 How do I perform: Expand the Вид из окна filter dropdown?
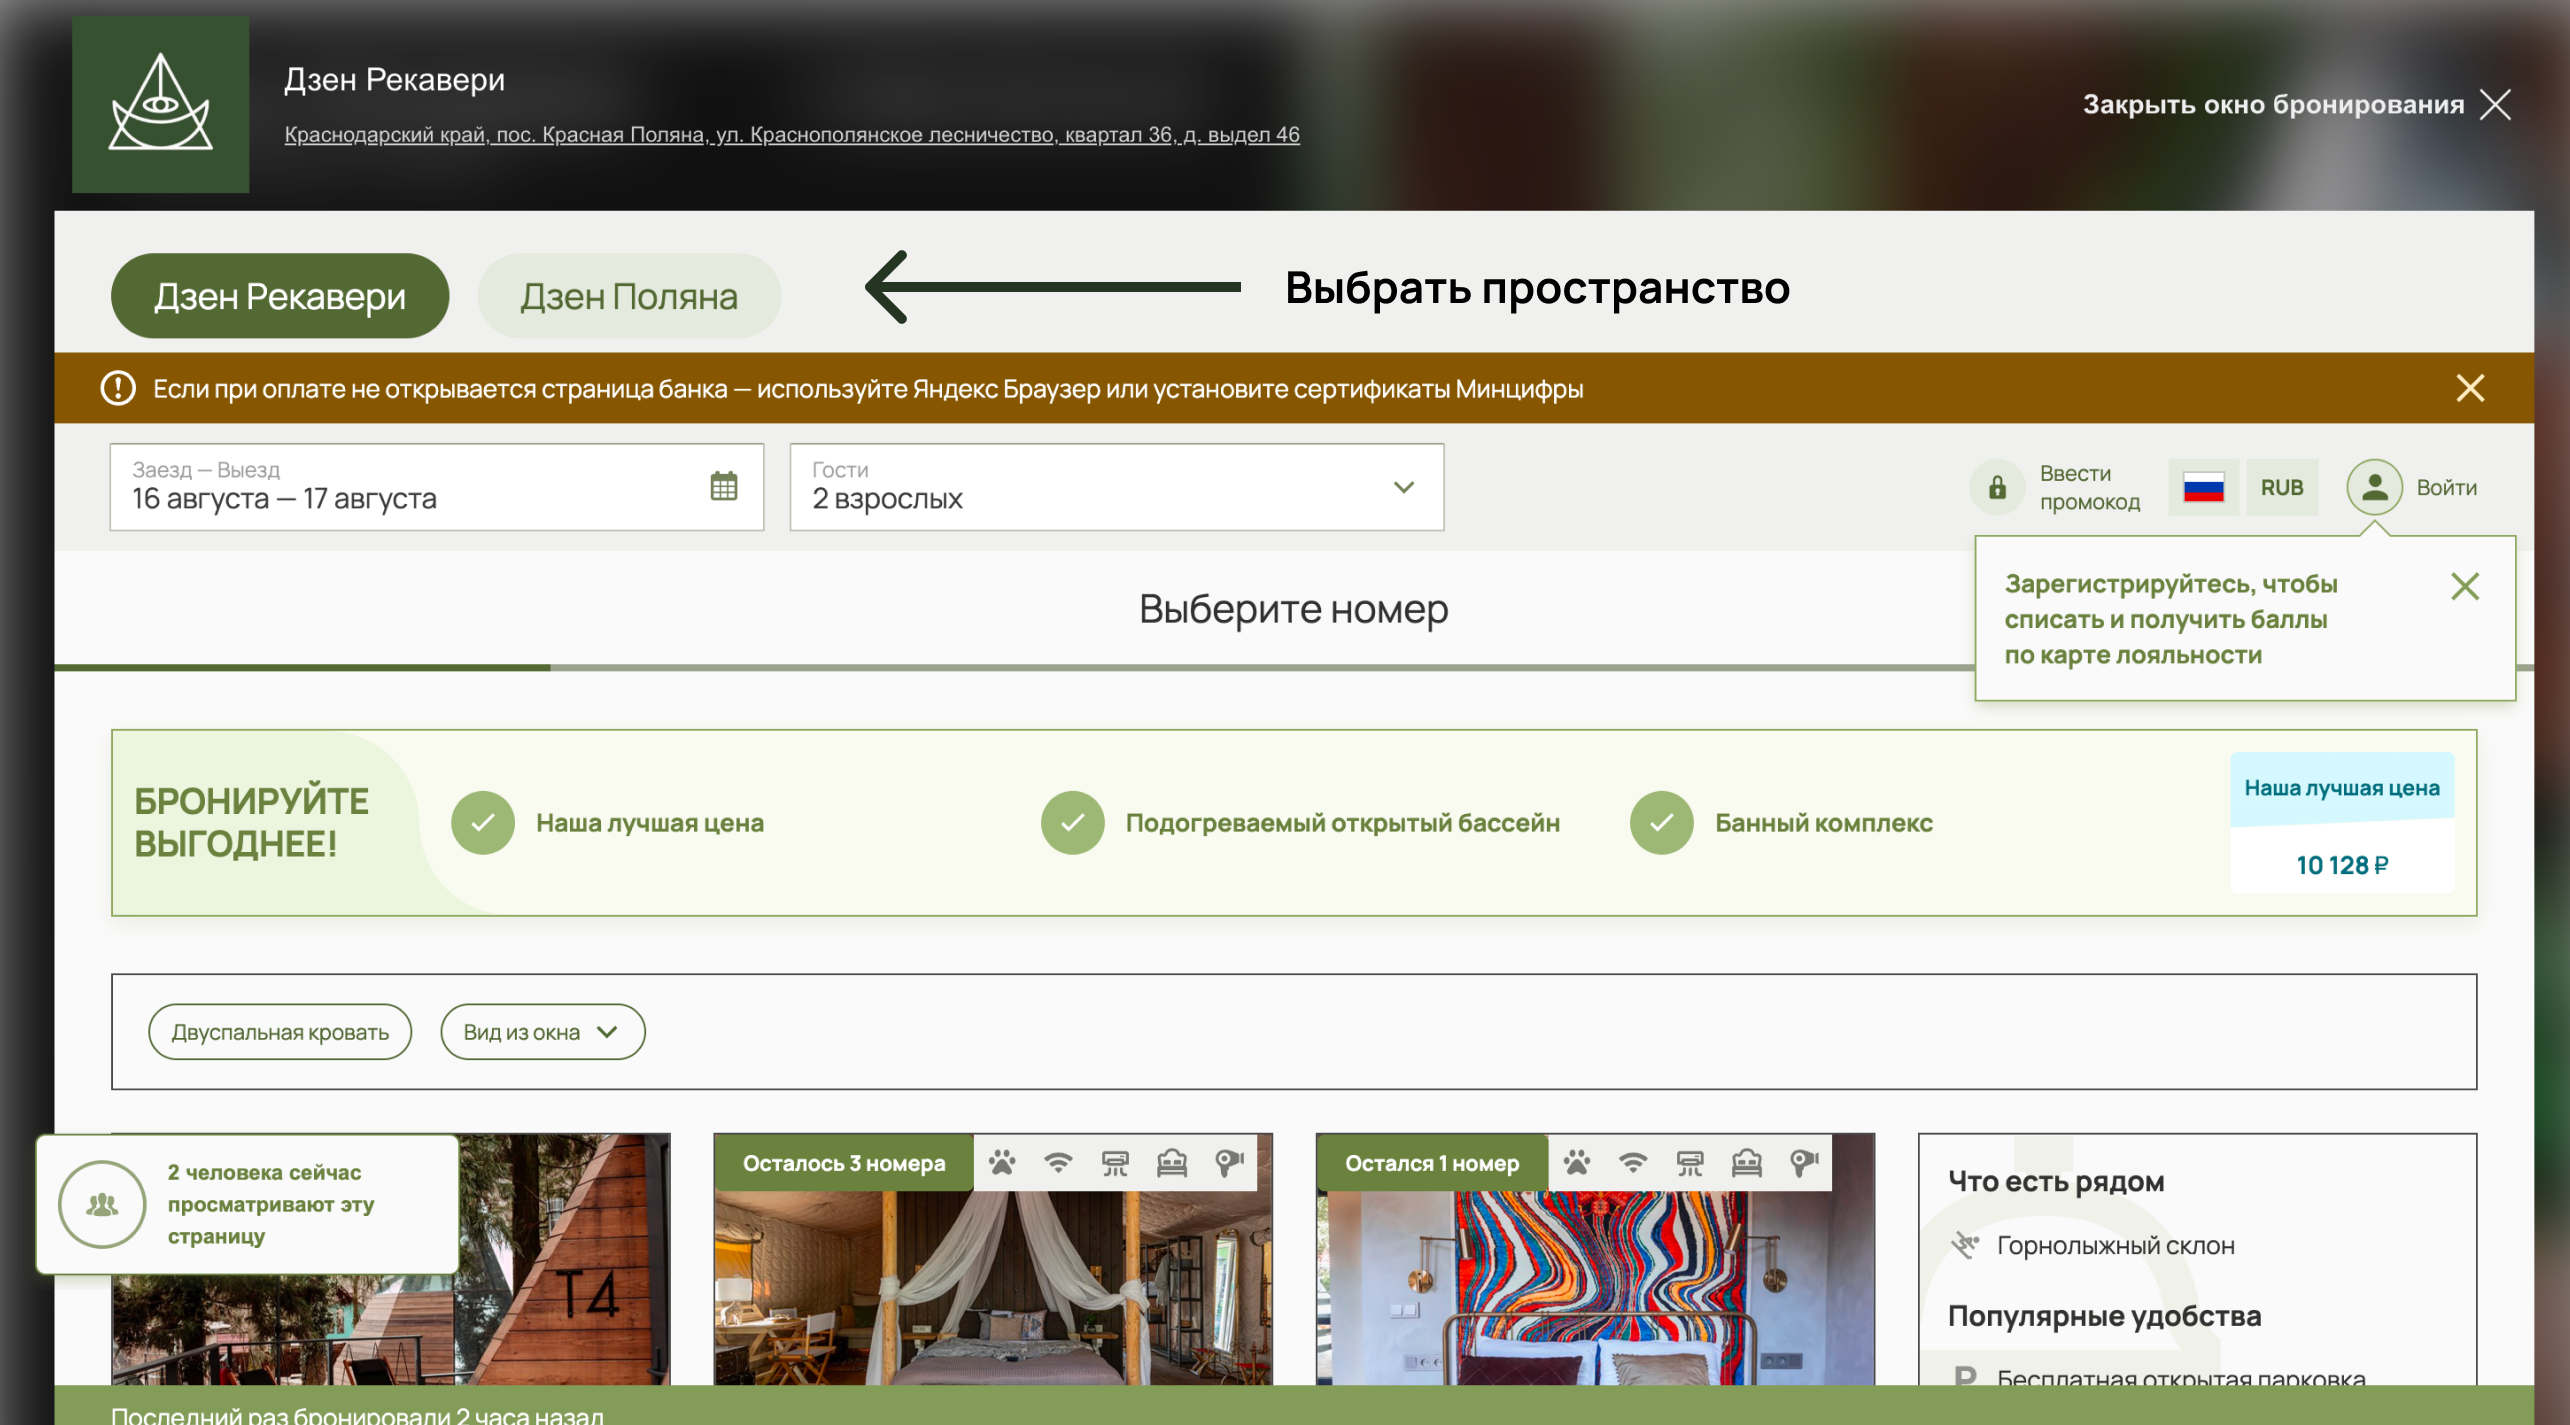543,1032
